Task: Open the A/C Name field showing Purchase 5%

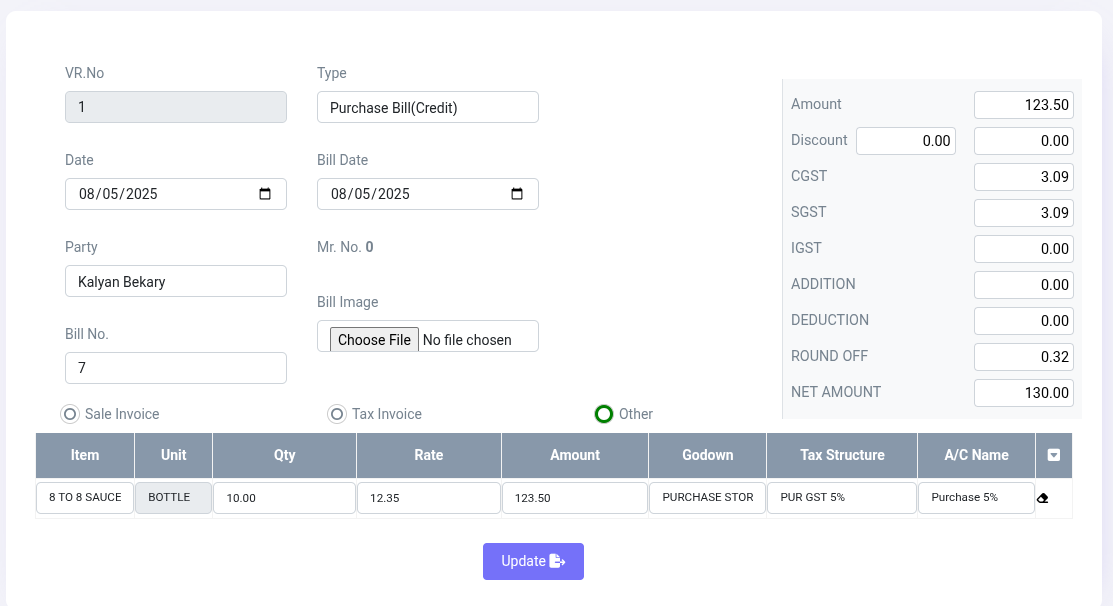Action: (976, 497)
